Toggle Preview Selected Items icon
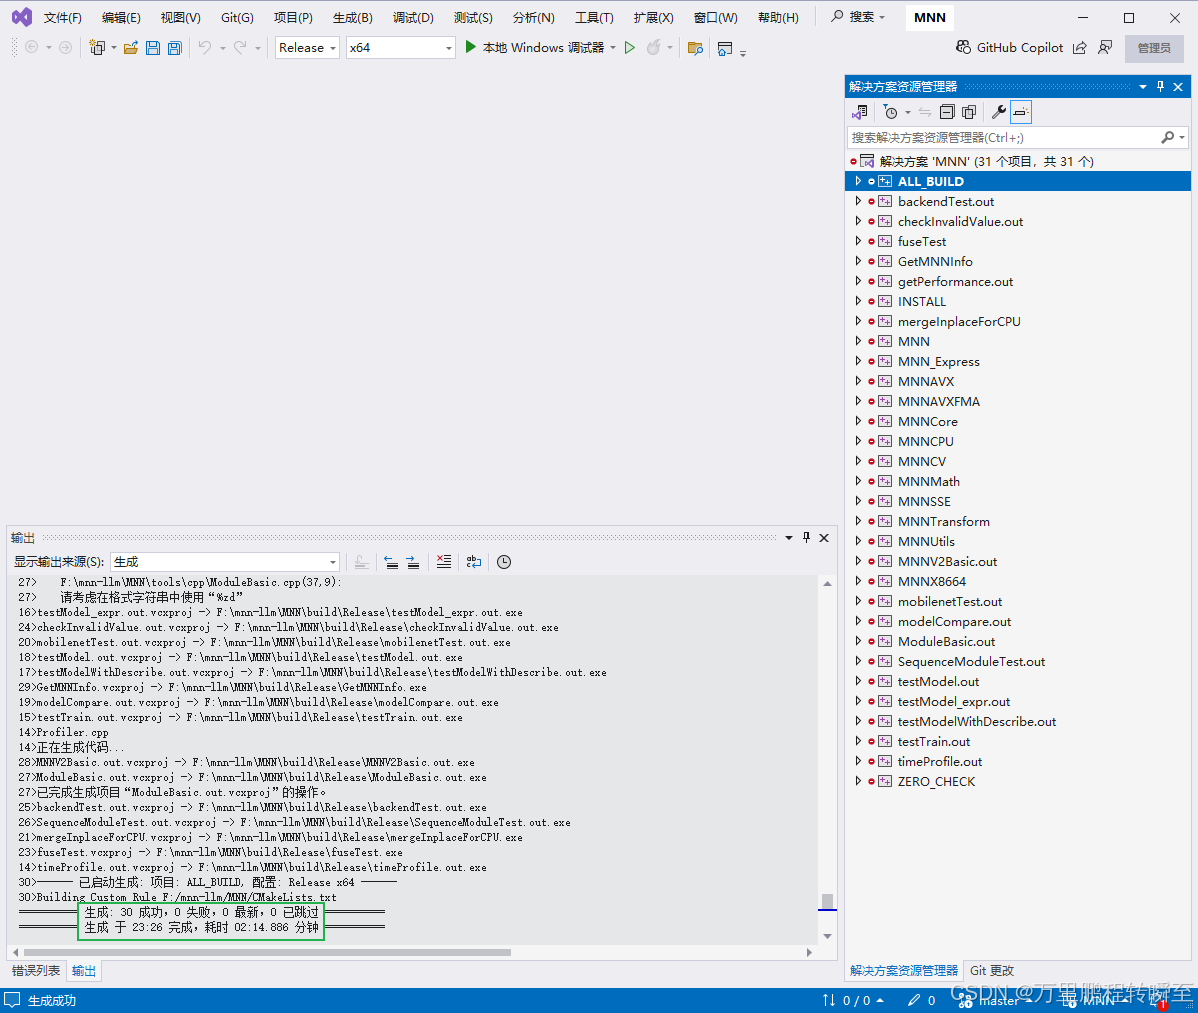Image resolution: width=1198 pixels, height=1013 pixels. pos(1021,112)
